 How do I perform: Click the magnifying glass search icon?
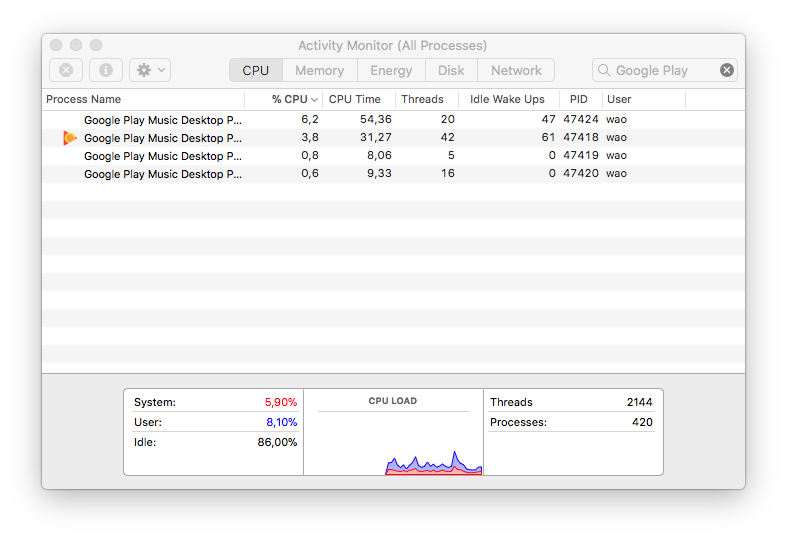pos(604,70)
